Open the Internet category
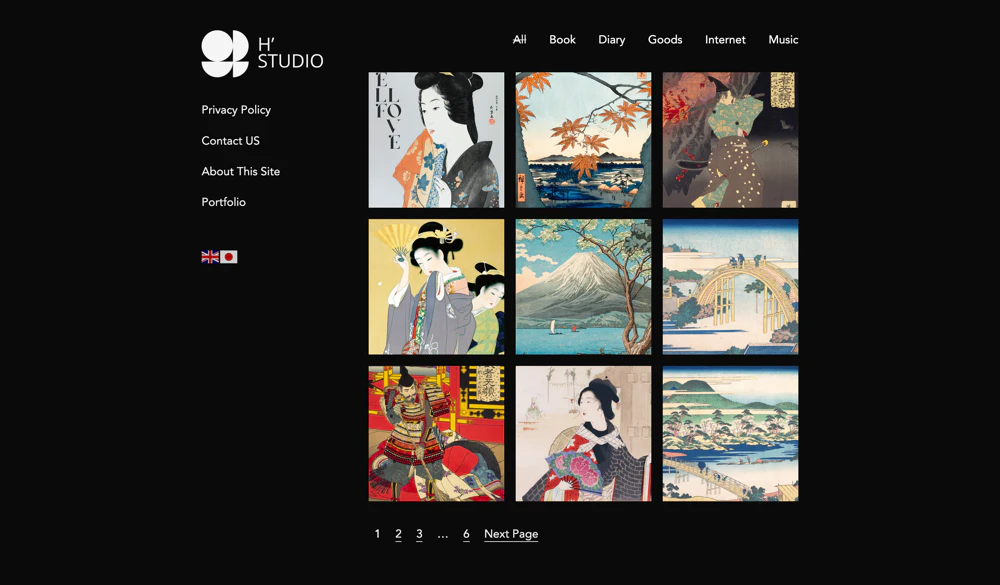Viewport: 1000px width, 585px height. point(725,40)
